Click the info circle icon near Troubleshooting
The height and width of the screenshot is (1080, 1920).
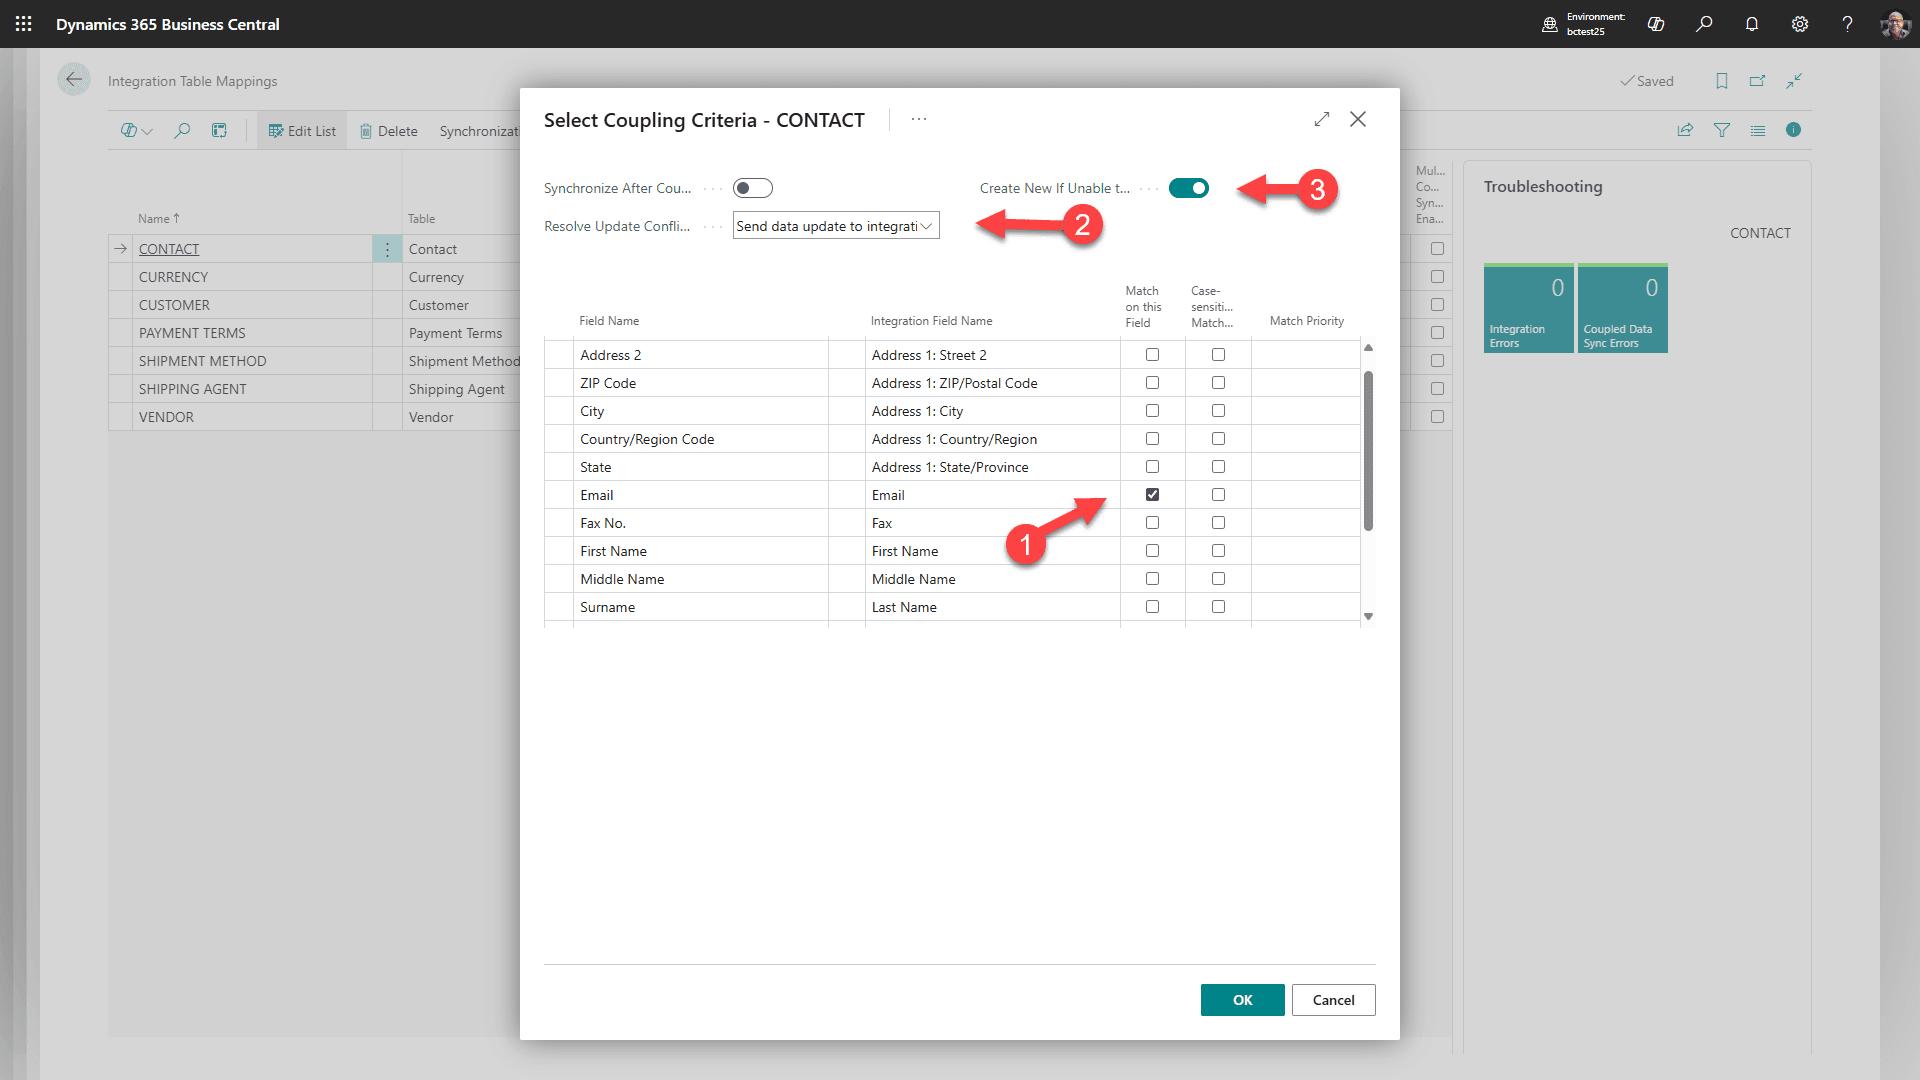[x=1795, y=130]
